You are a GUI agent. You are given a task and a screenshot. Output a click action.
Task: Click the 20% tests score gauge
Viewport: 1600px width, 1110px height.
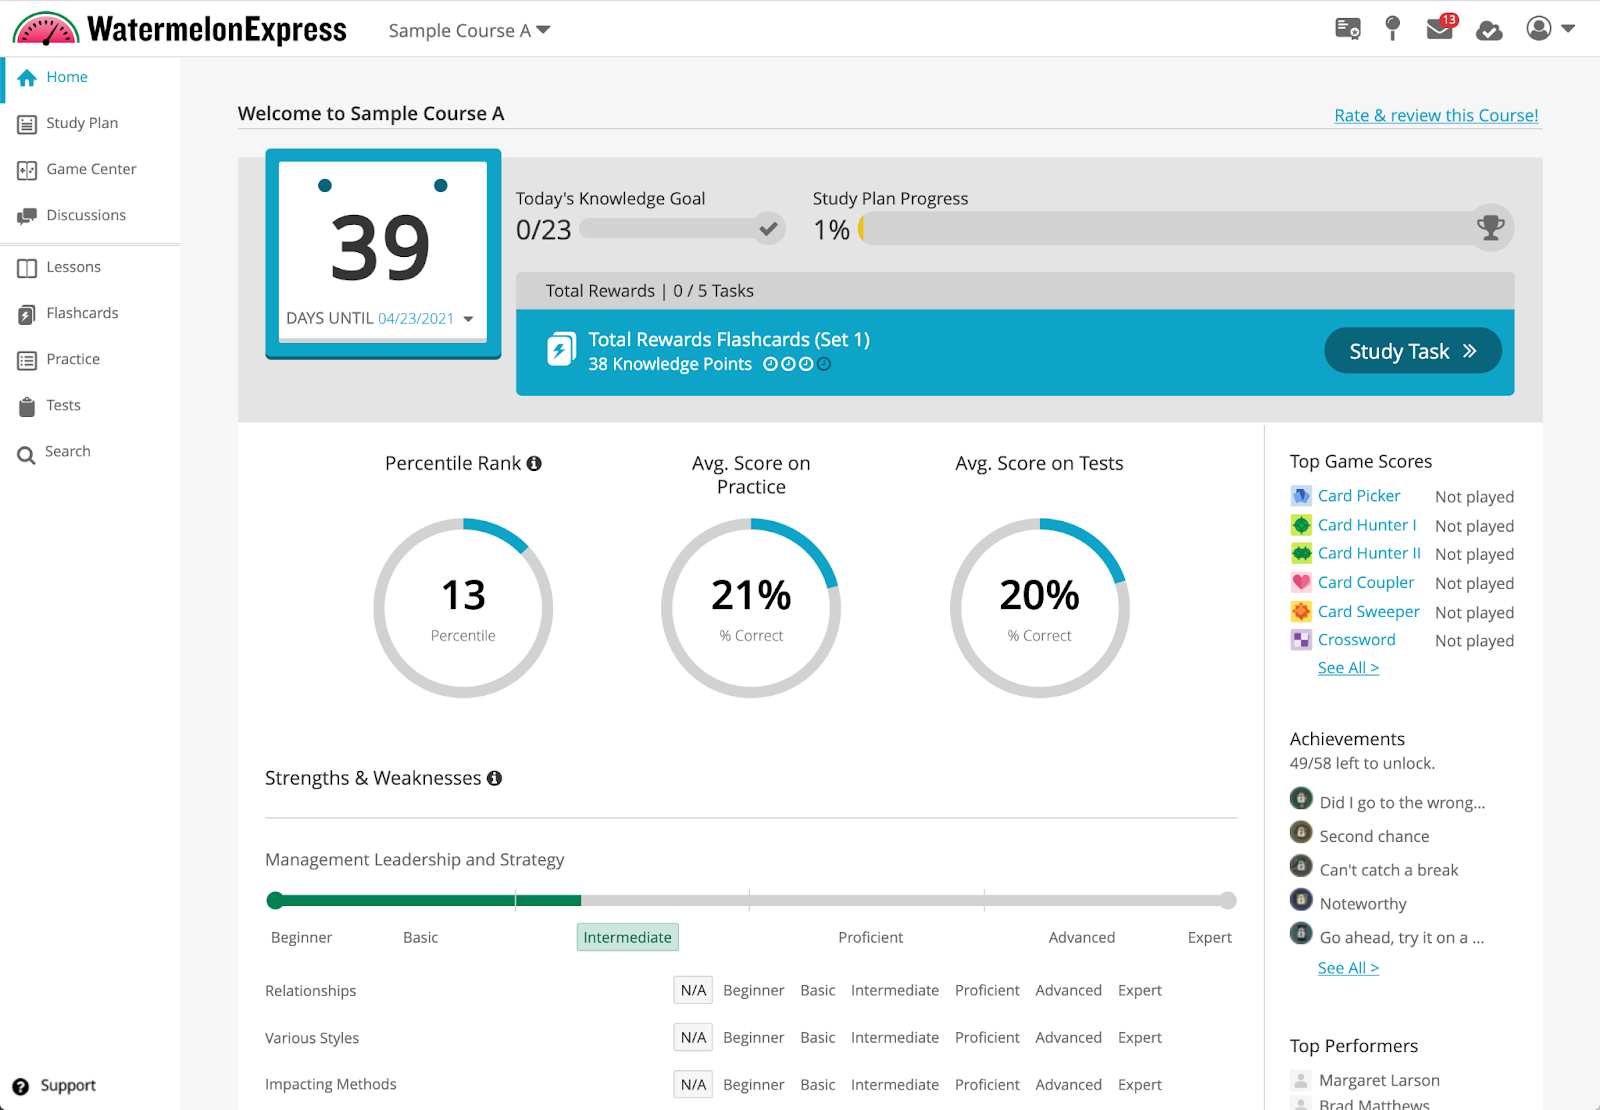[1039, 608]
